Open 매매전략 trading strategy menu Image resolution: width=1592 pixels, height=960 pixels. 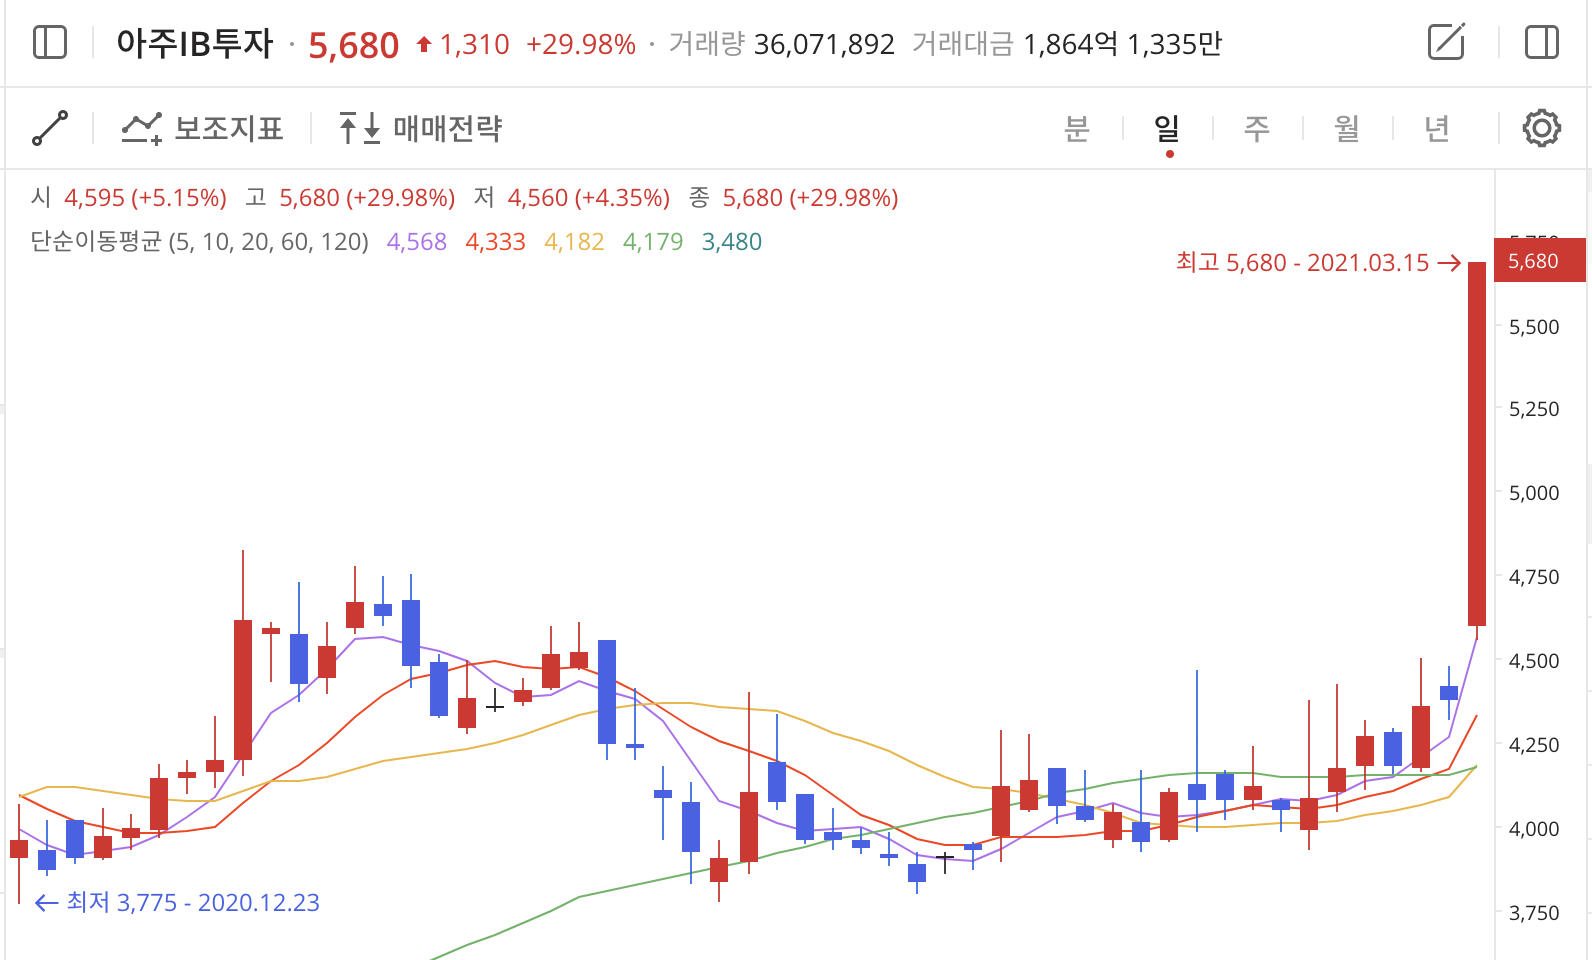(420, 128)
